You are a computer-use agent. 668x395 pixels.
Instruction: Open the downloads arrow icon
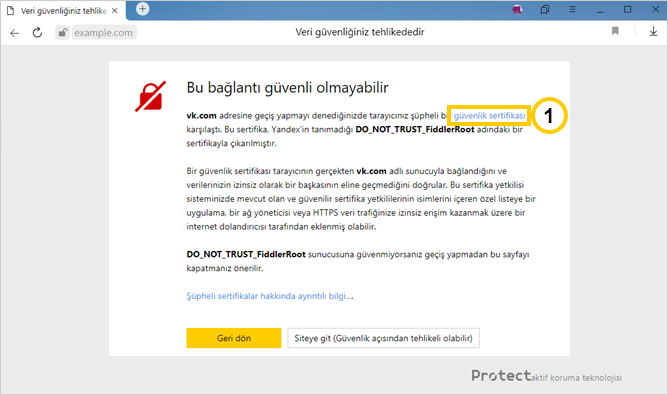click(653, 32)
